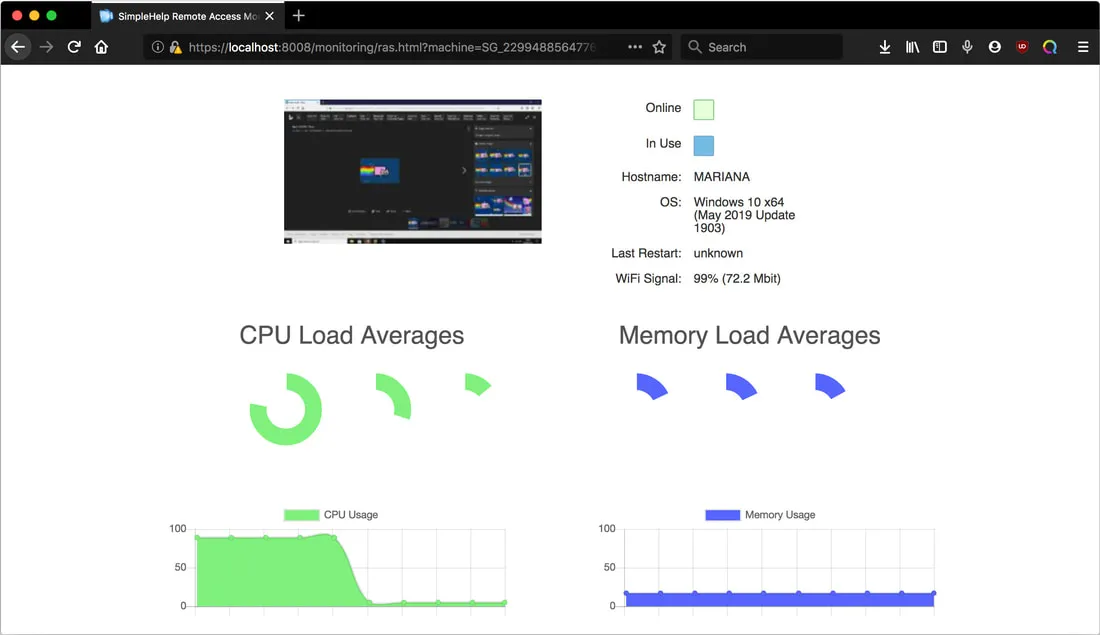Open the Downloads panel icon
The height and width of the screenshot is (635, 1100).
coord(884,46)
